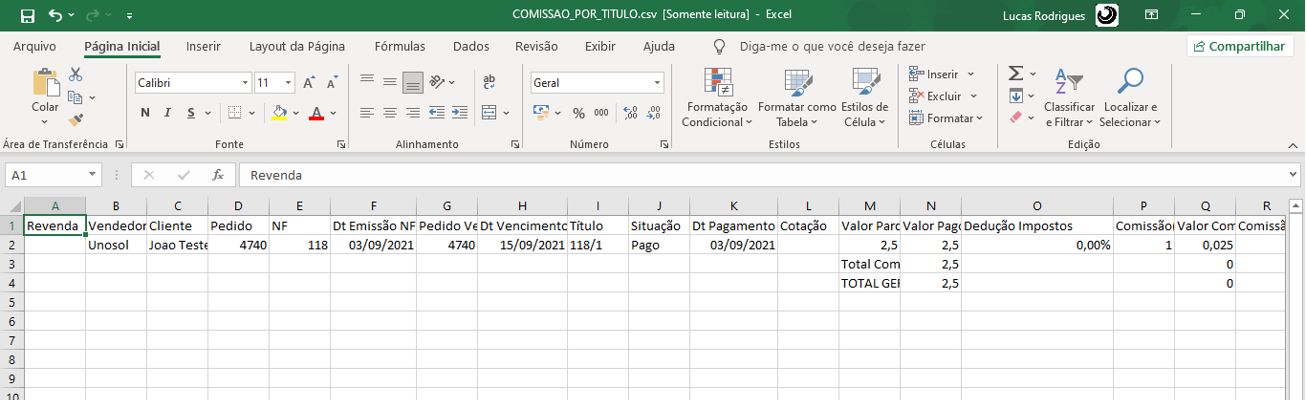Viewport: 1307px width, 400px height.
Task: Open the Fórmulas ribbon tab
Action: [399, 46]
